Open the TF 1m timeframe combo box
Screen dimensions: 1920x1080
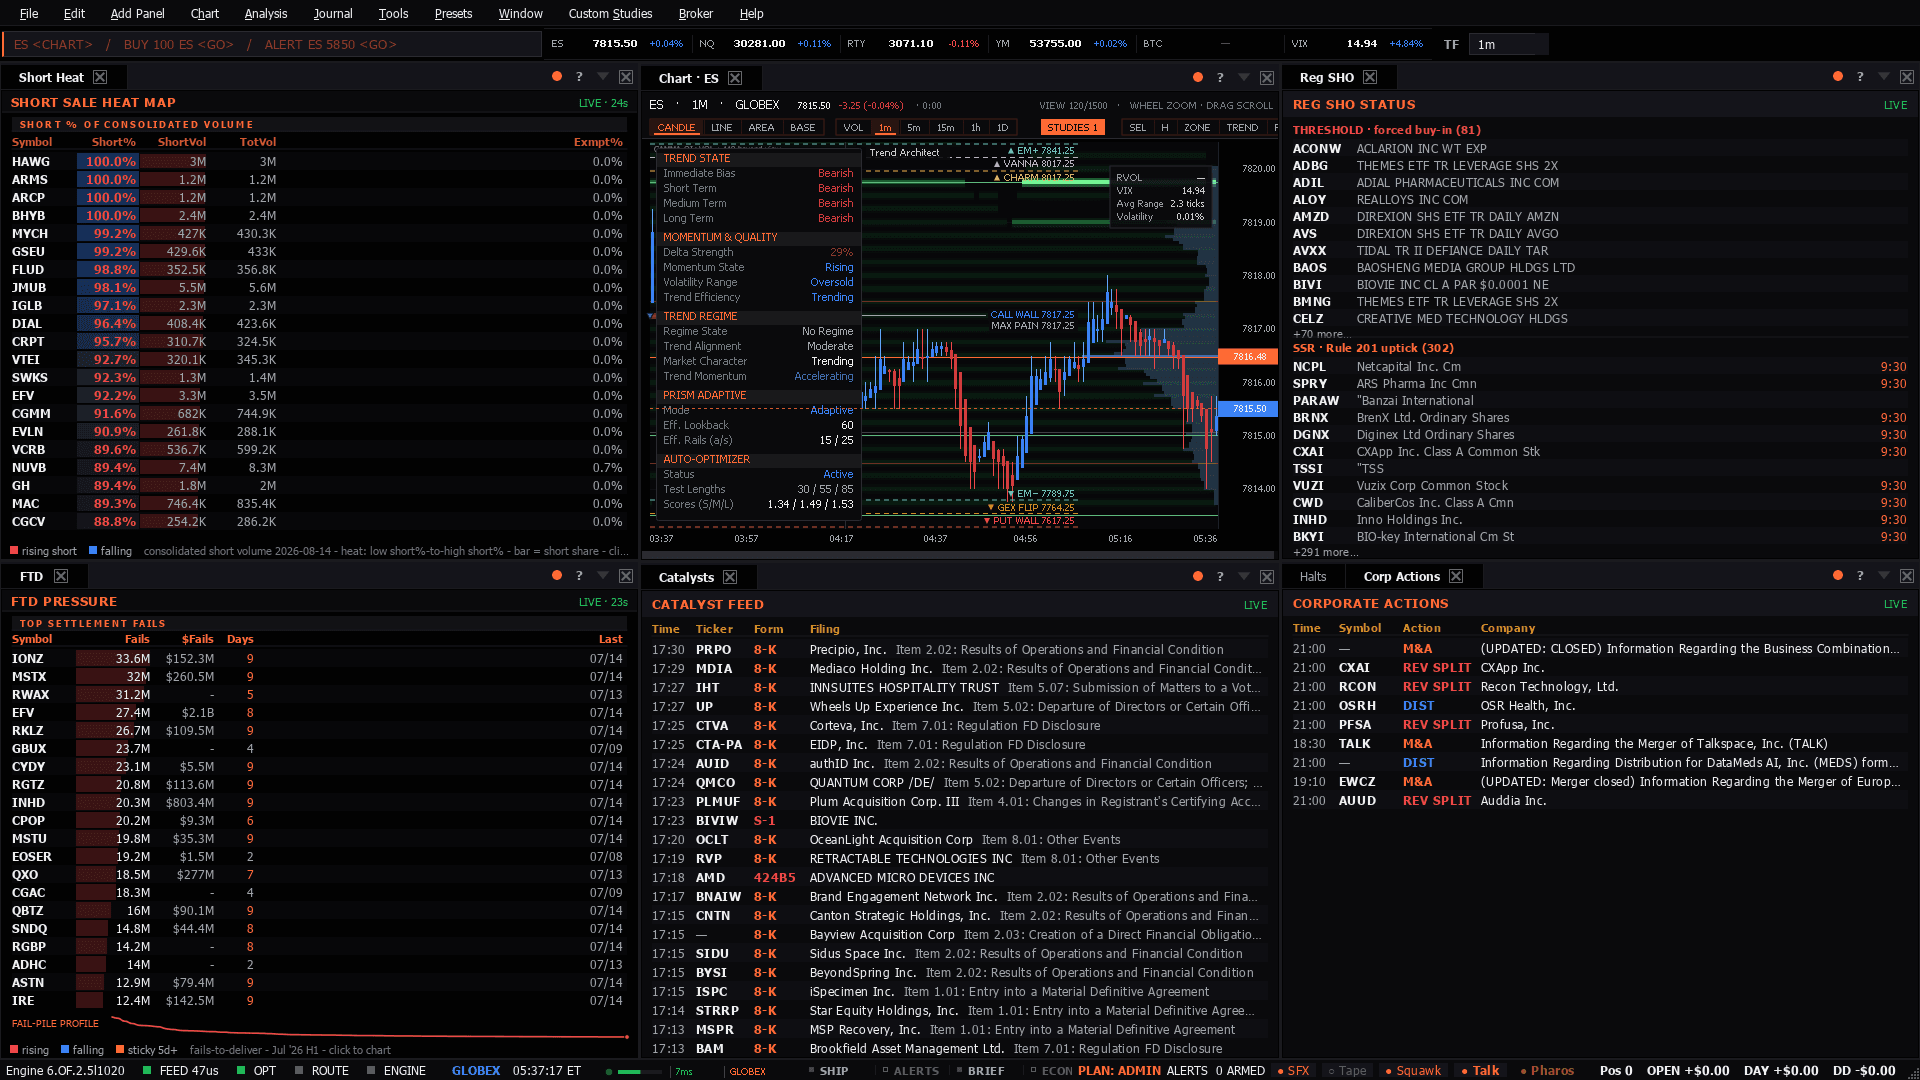(x=1508, y=44)
